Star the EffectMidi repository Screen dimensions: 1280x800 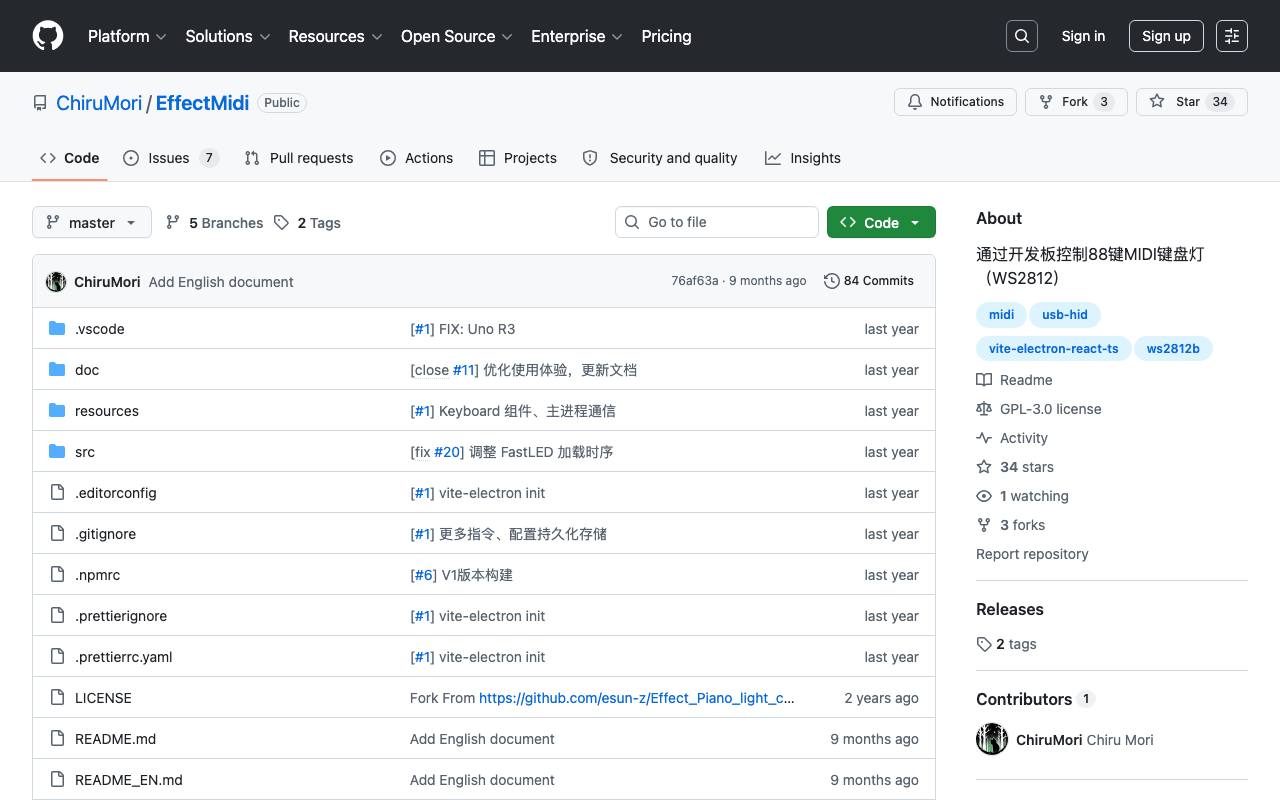coord(1192,102)
